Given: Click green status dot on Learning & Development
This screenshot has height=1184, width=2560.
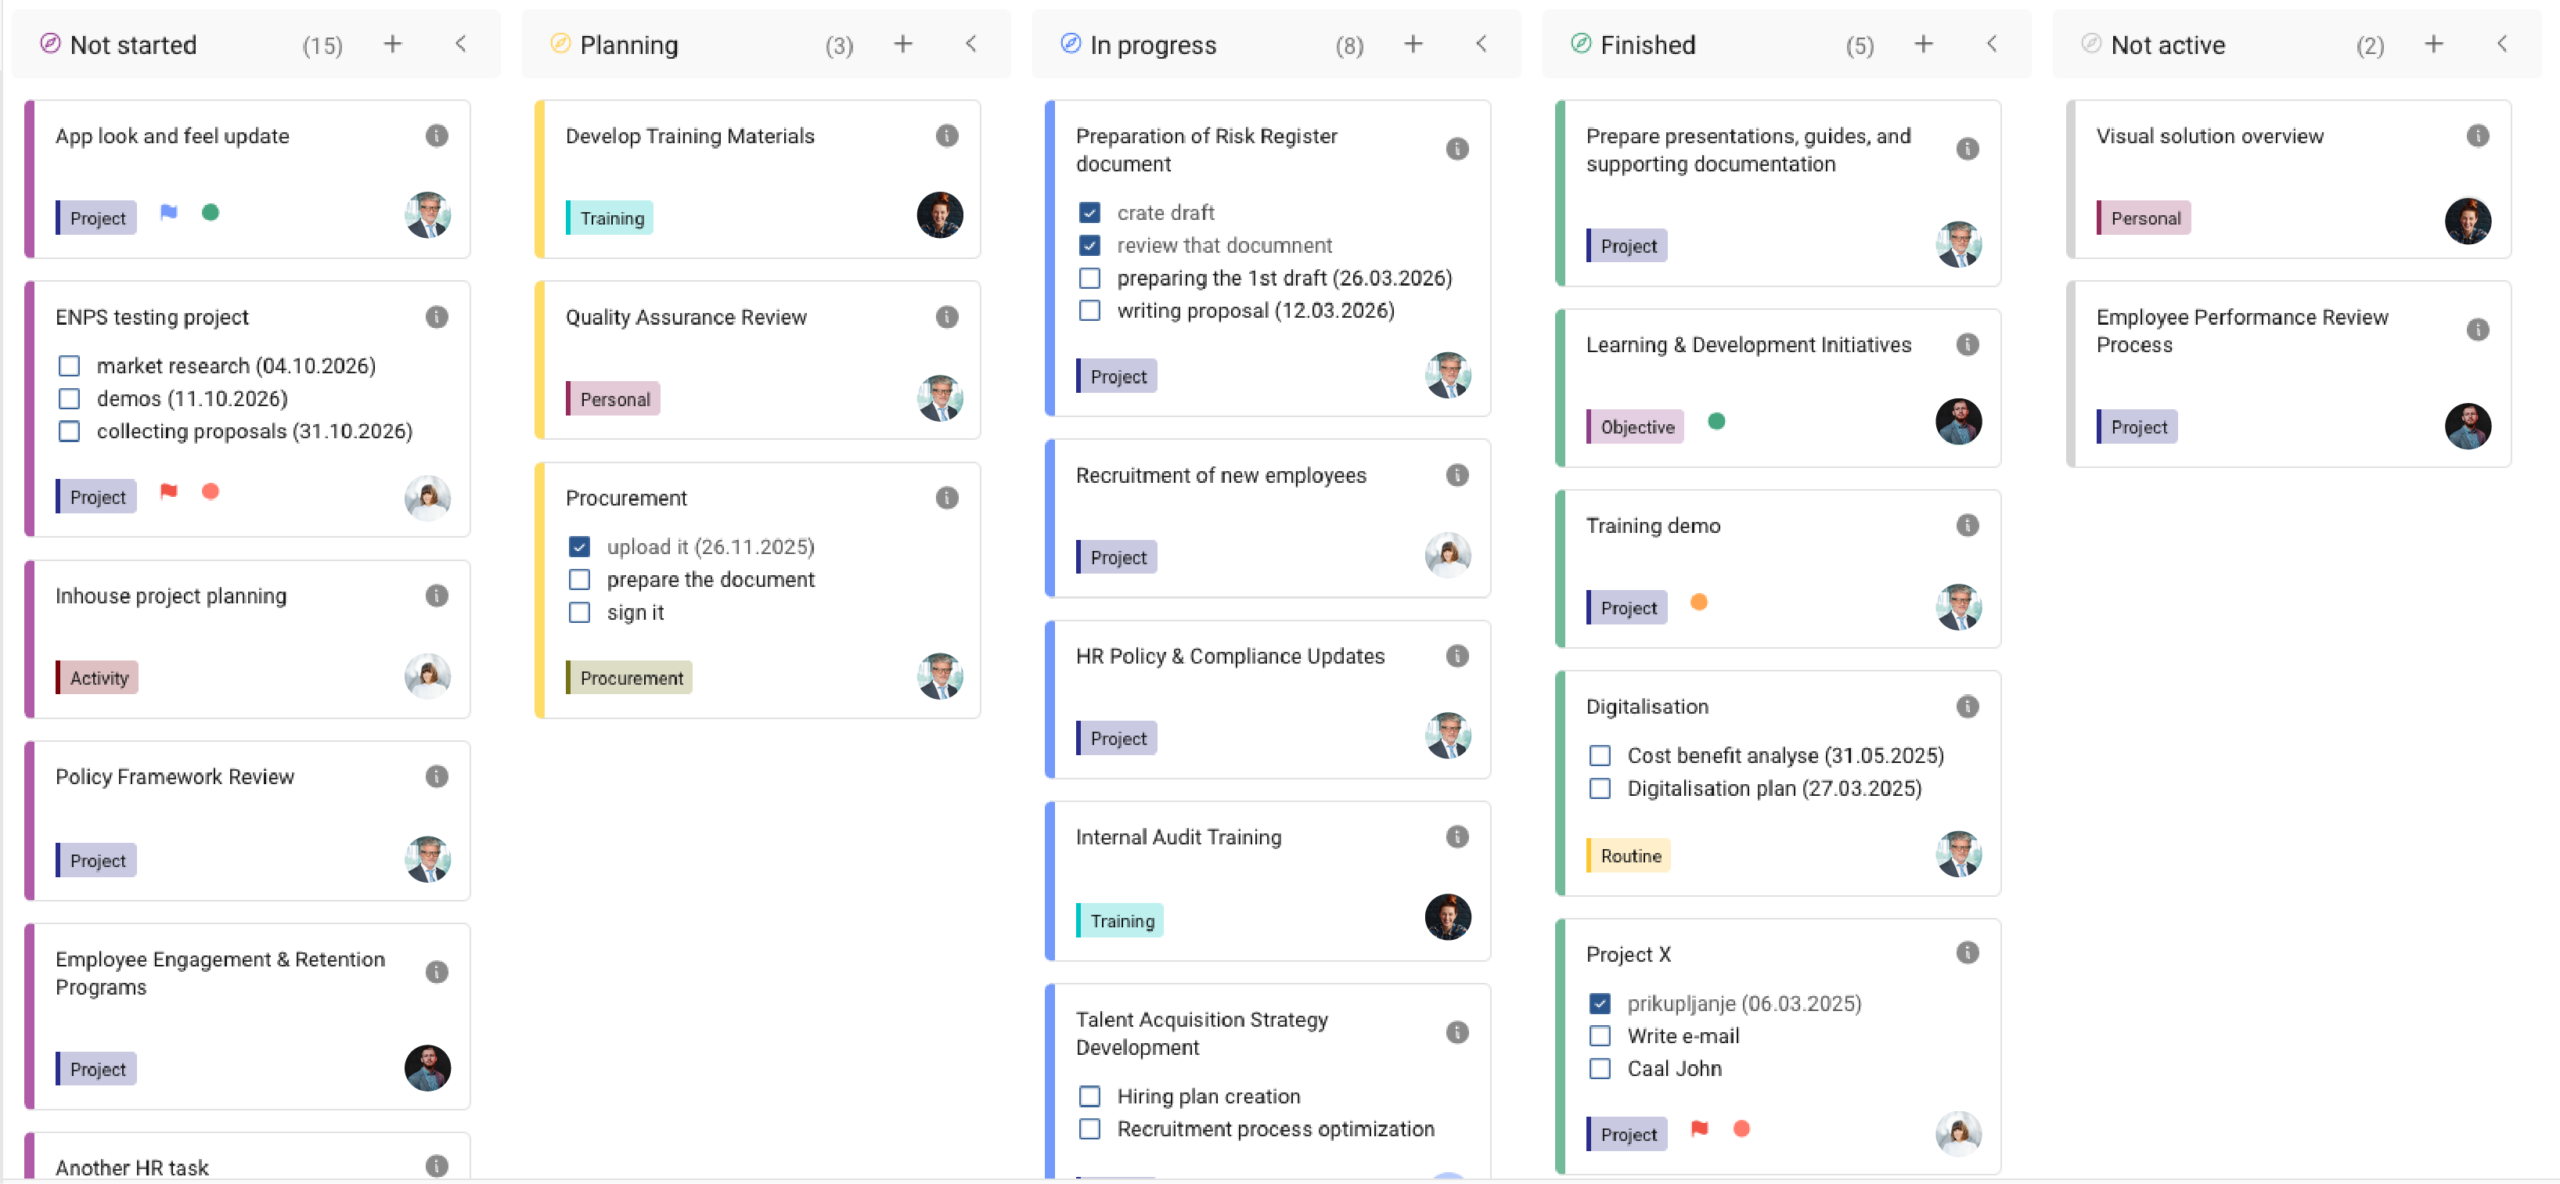Looking at the screenshot, I should (1717, 421).
